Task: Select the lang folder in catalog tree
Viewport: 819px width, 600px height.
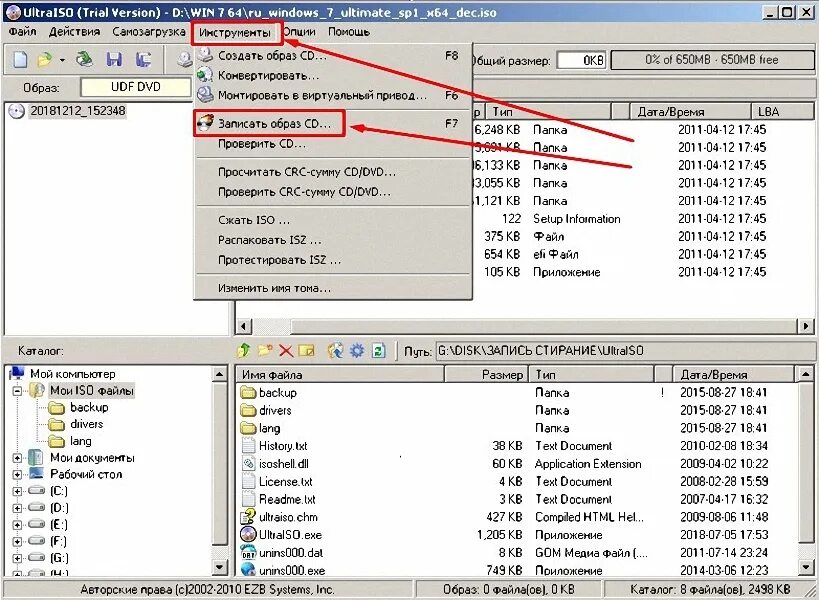Action: 80,441
